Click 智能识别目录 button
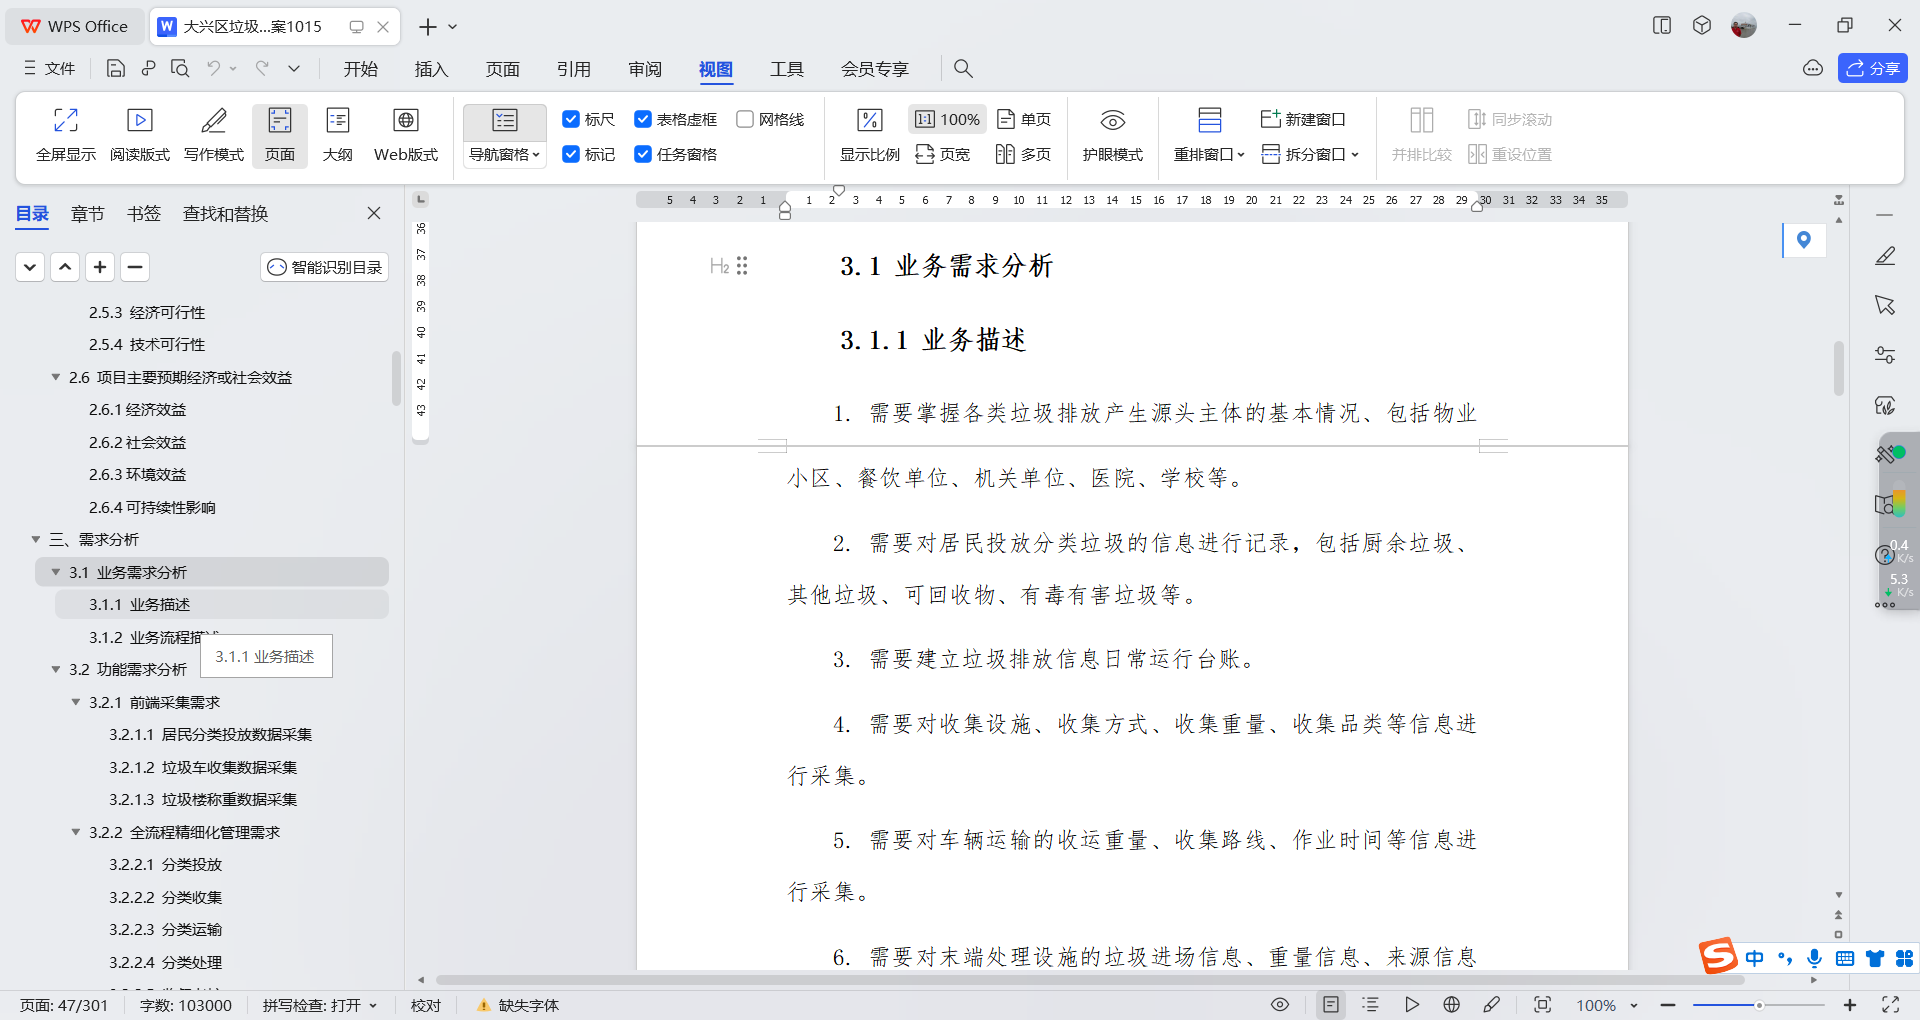 (325, 267)
